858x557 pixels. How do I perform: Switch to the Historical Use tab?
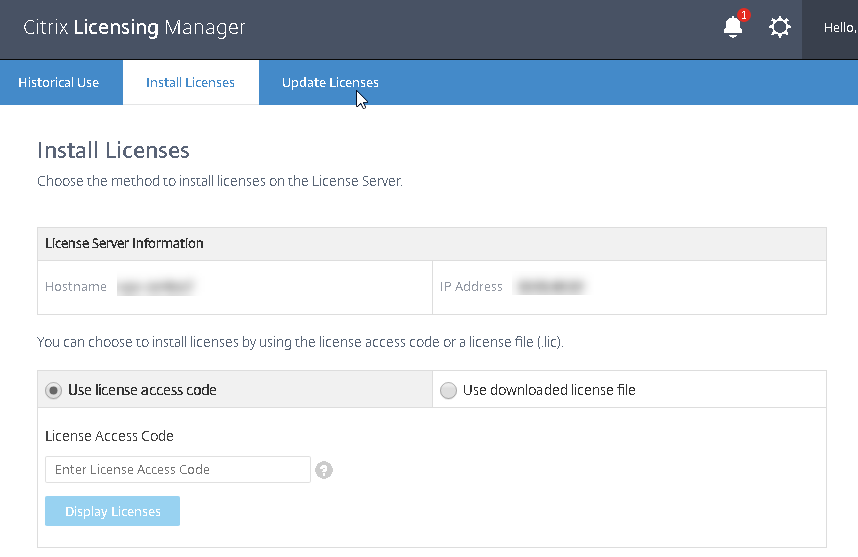click(59, 82)
